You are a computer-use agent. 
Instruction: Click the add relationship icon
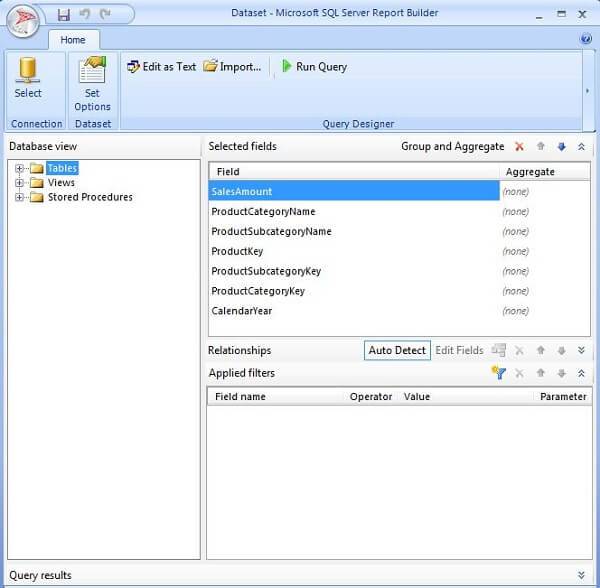(x=499, y=350)
